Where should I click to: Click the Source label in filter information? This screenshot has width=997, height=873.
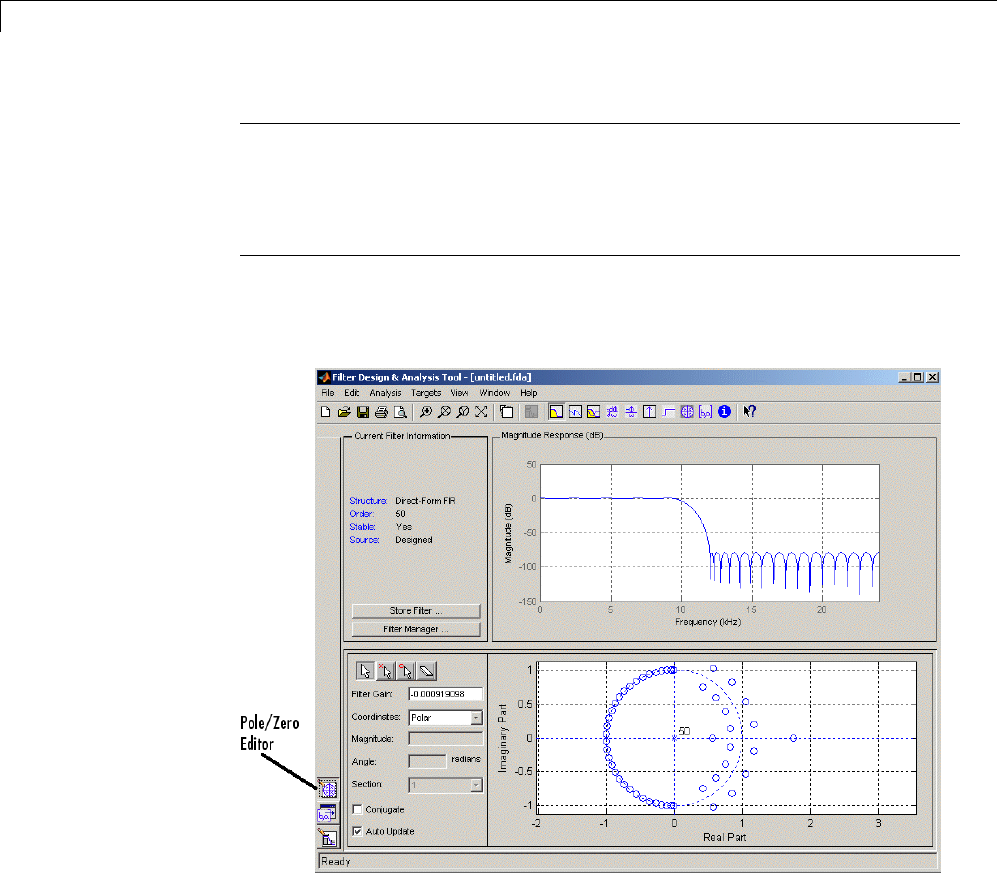tap(364, 540)
